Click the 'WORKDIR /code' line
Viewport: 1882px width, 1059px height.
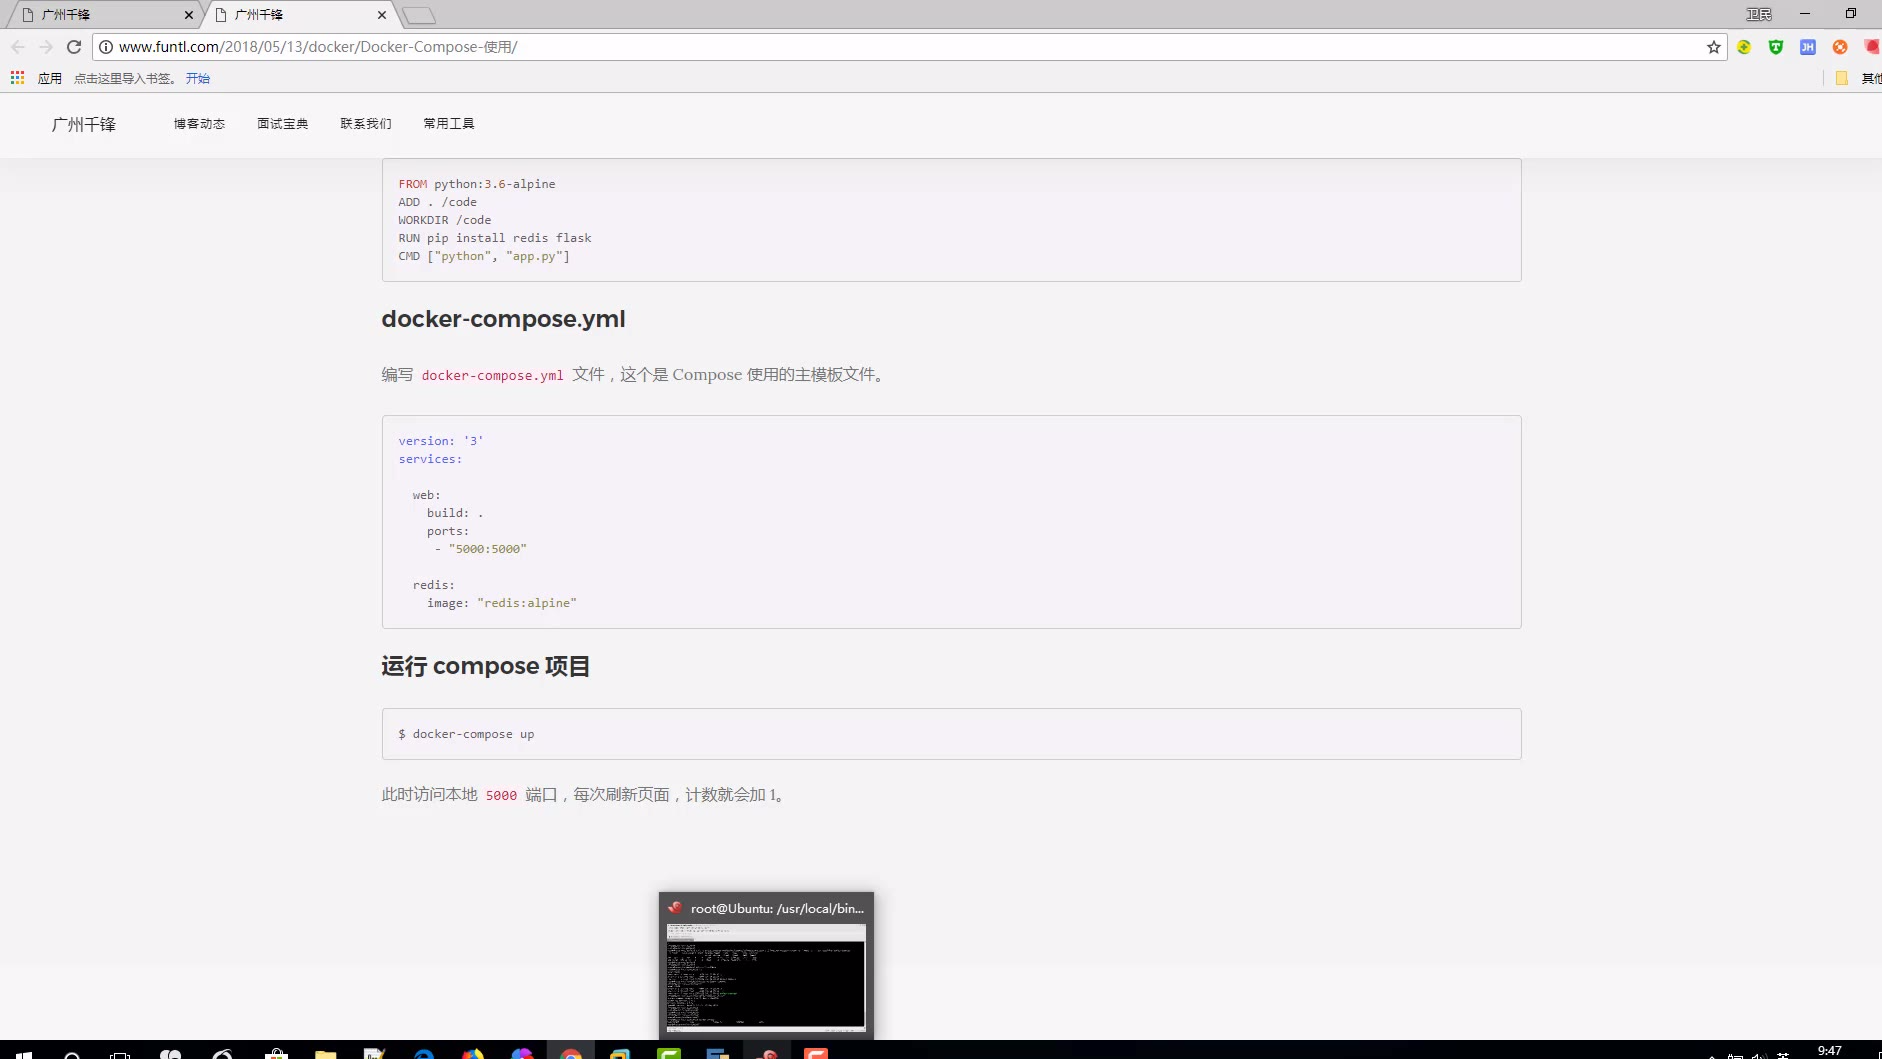point(445,220)
